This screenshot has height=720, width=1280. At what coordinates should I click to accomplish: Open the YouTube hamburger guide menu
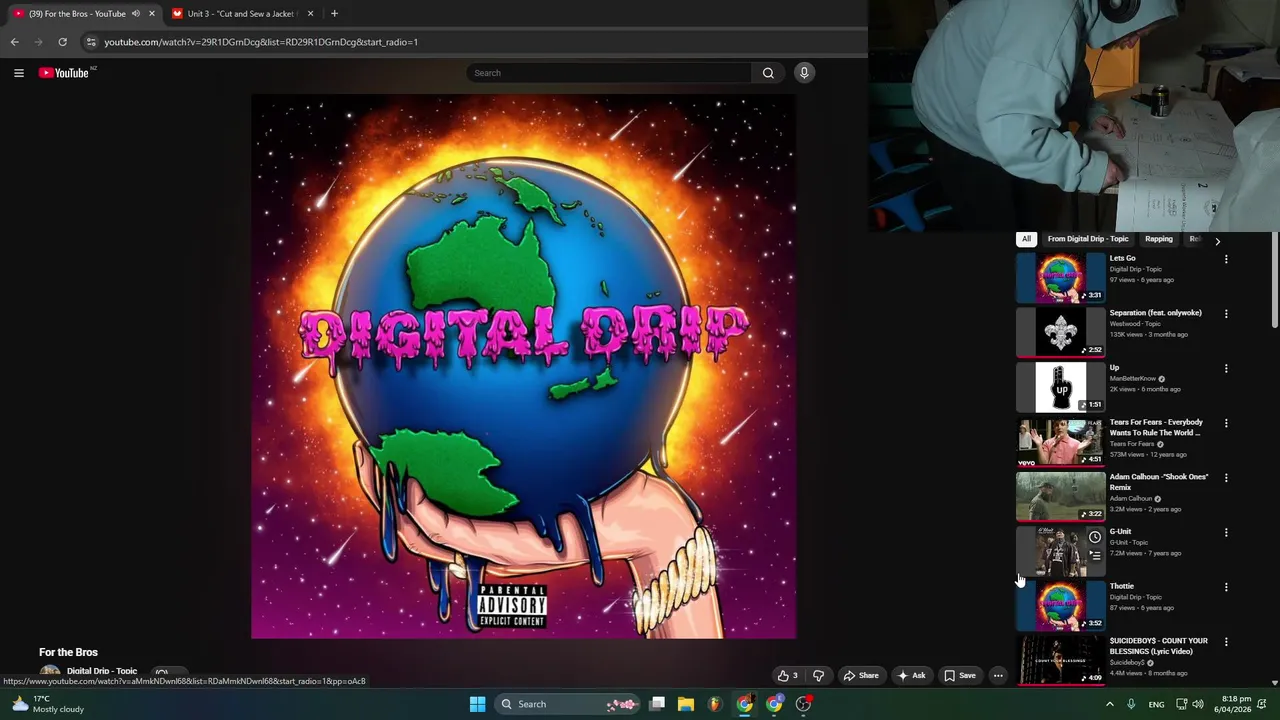18,73
